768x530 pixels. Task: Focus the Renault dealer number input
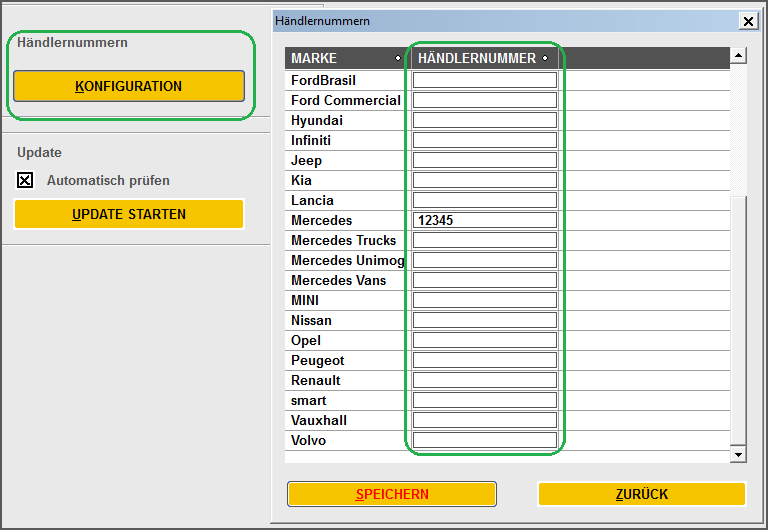tap(484, 380)
